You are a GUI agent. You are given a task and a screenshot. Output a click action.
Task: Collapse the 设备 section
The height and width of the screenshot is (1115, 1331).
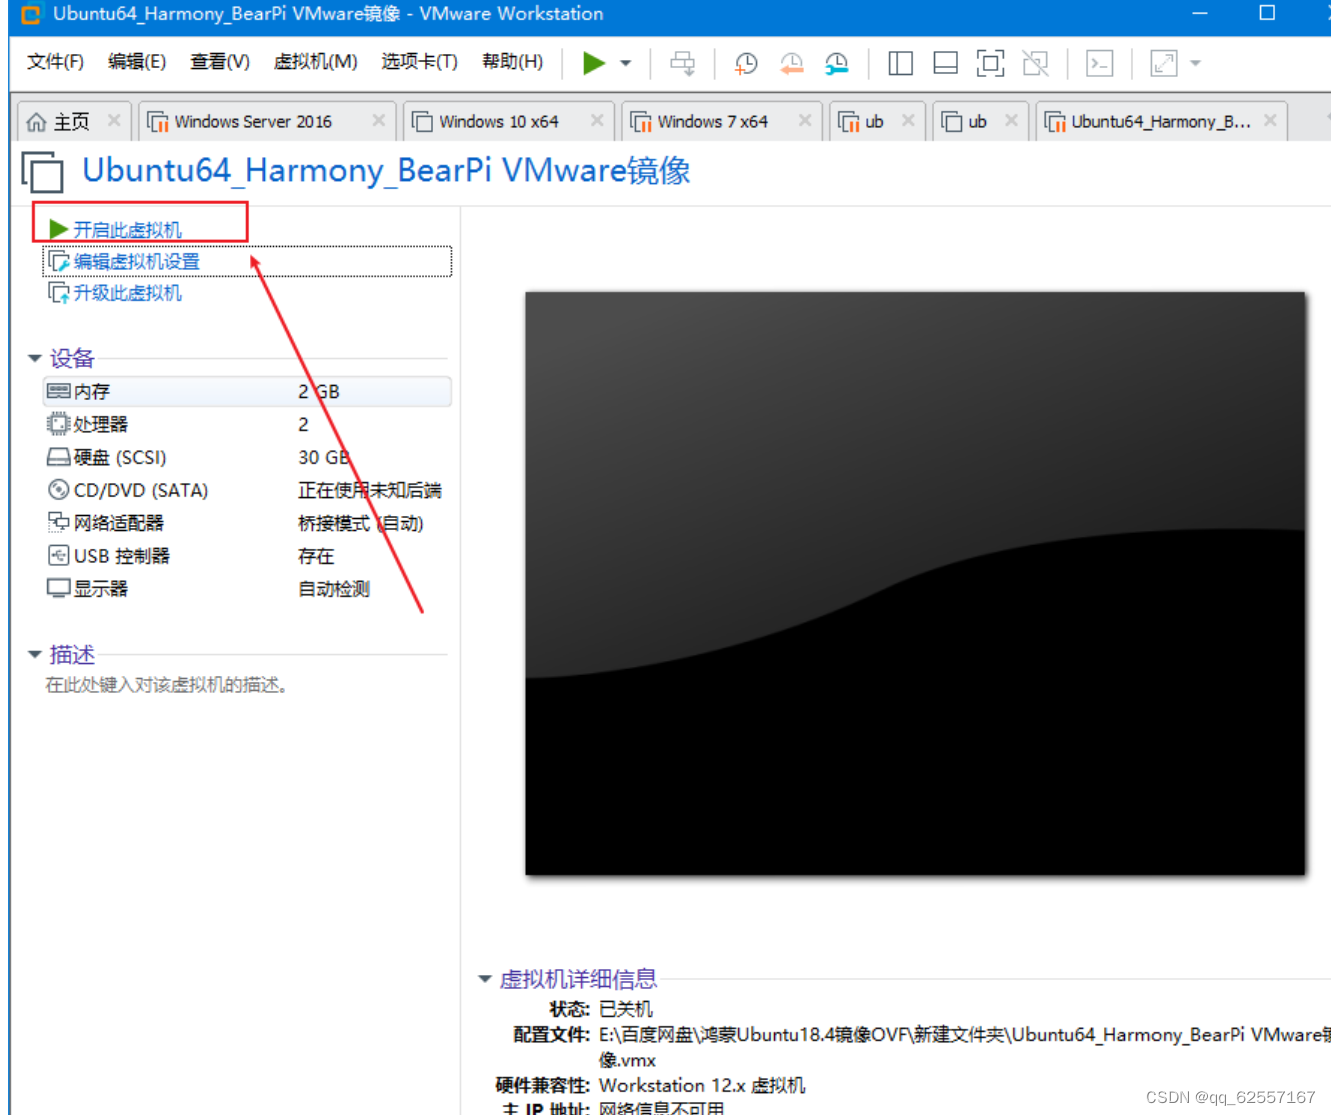coord(35,358)
